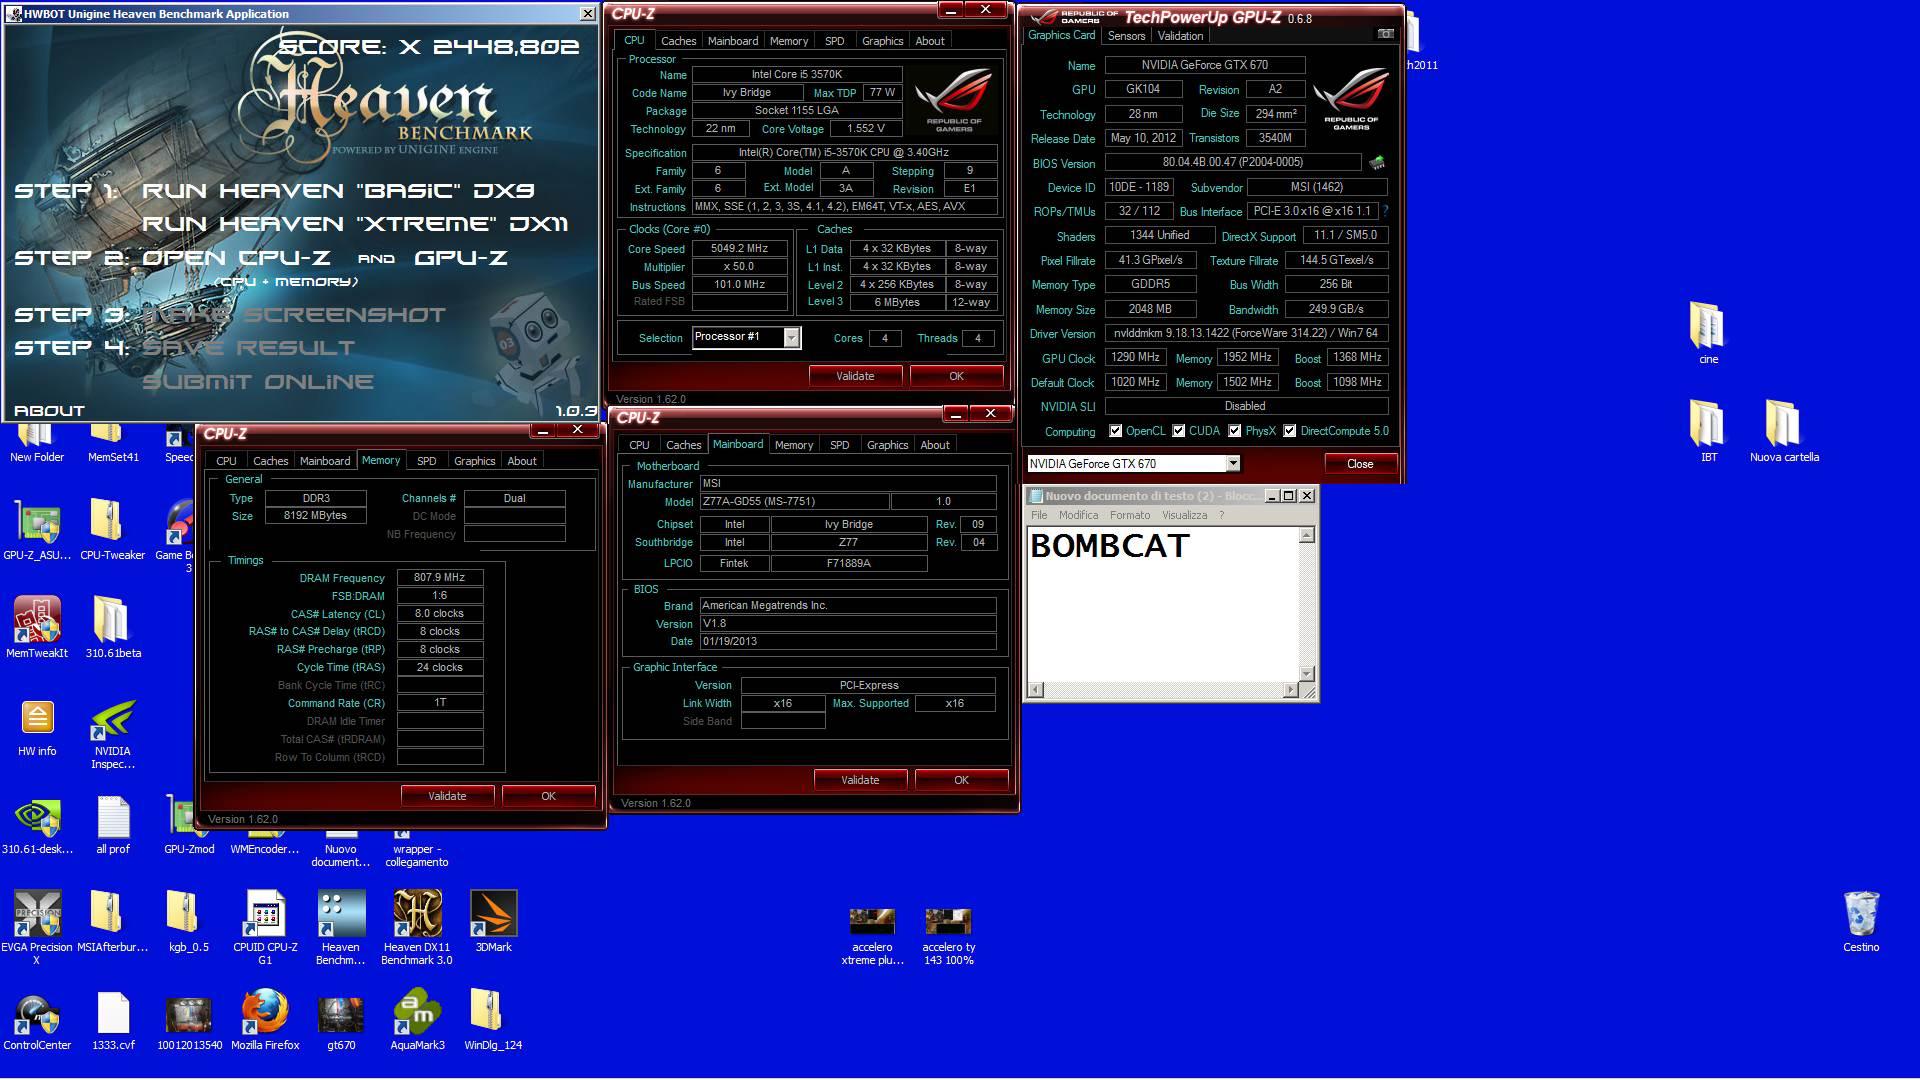The width and height of the screenshot is (1920, 1080).
Task: Click RUN HEAVEN "XTREME" DX11
Action: tap(355, 224)
